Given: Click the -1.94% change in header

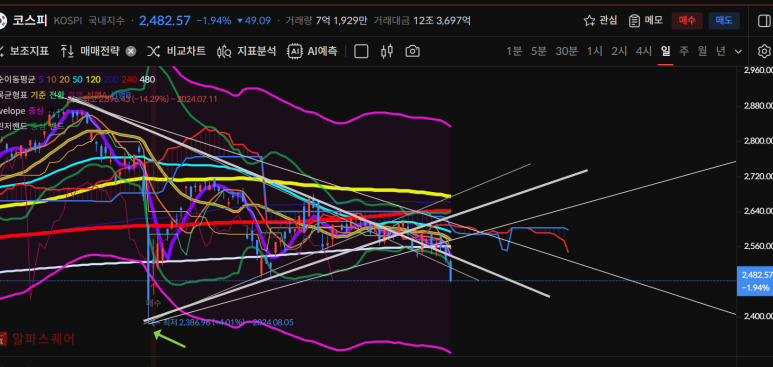Looking at the screenshot, I should click(x=214, y=21).
